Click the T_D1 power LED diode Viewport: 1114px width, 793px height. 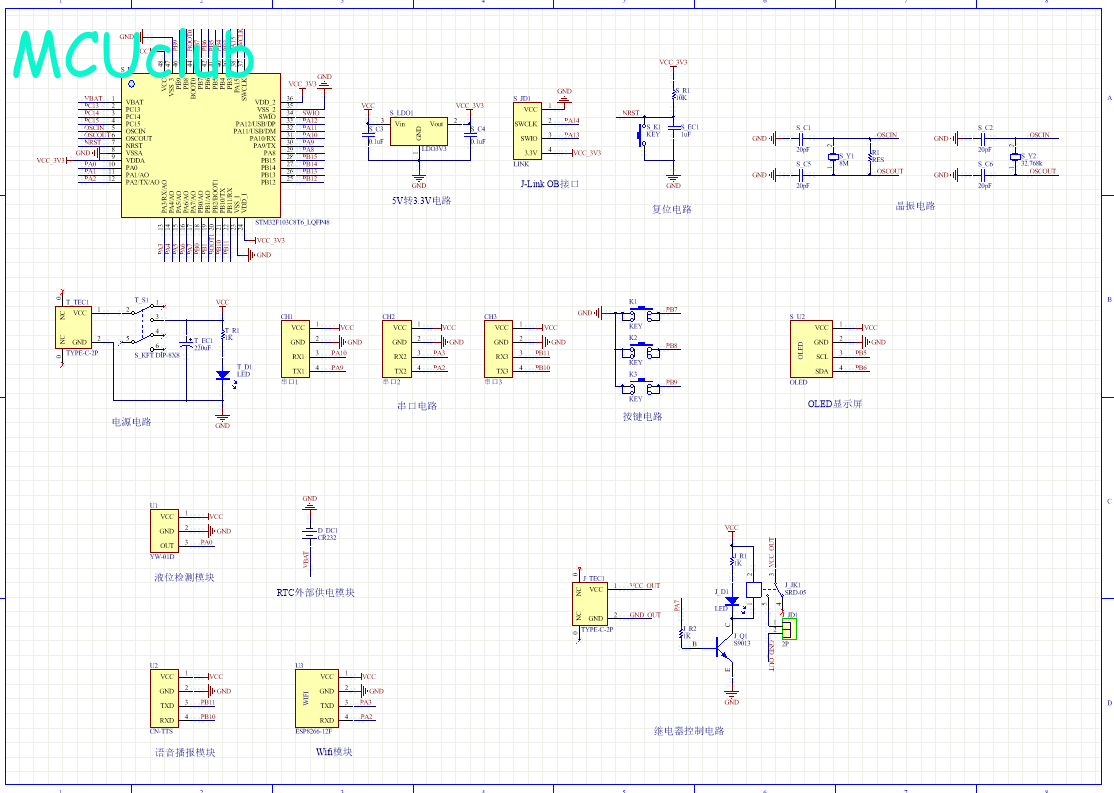pyautogui.click(x=223, y=374)
